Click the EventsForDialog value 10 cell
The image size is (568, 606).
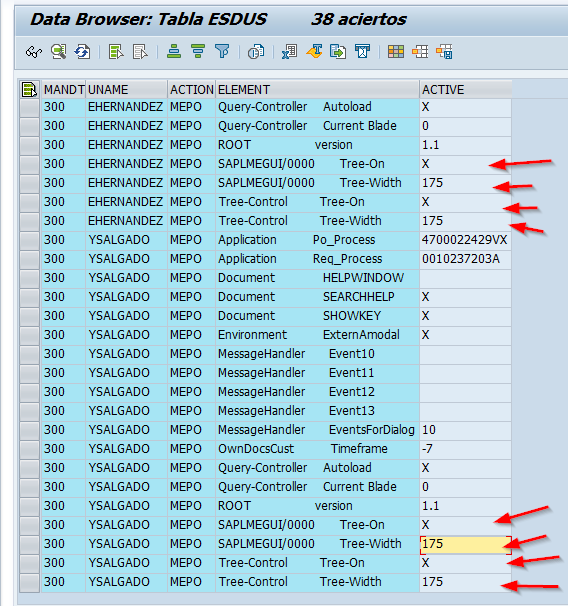(x=466, y=430)
